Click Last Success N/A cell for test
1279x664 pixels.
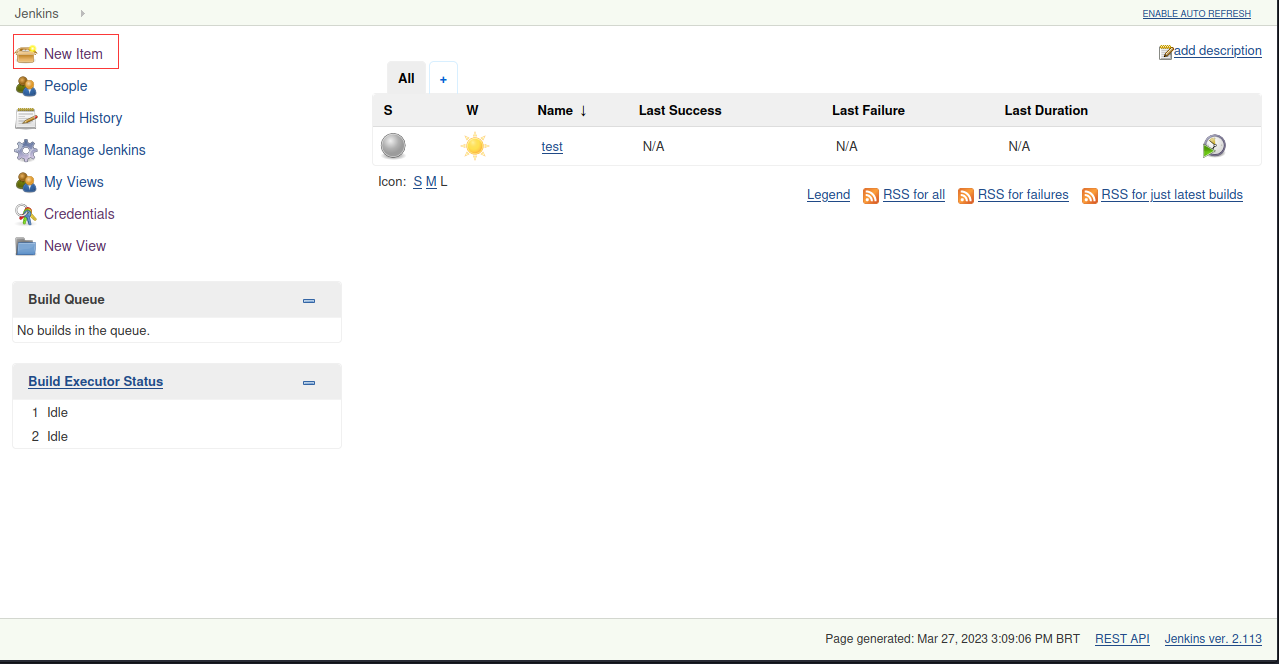tap(654, 146)
